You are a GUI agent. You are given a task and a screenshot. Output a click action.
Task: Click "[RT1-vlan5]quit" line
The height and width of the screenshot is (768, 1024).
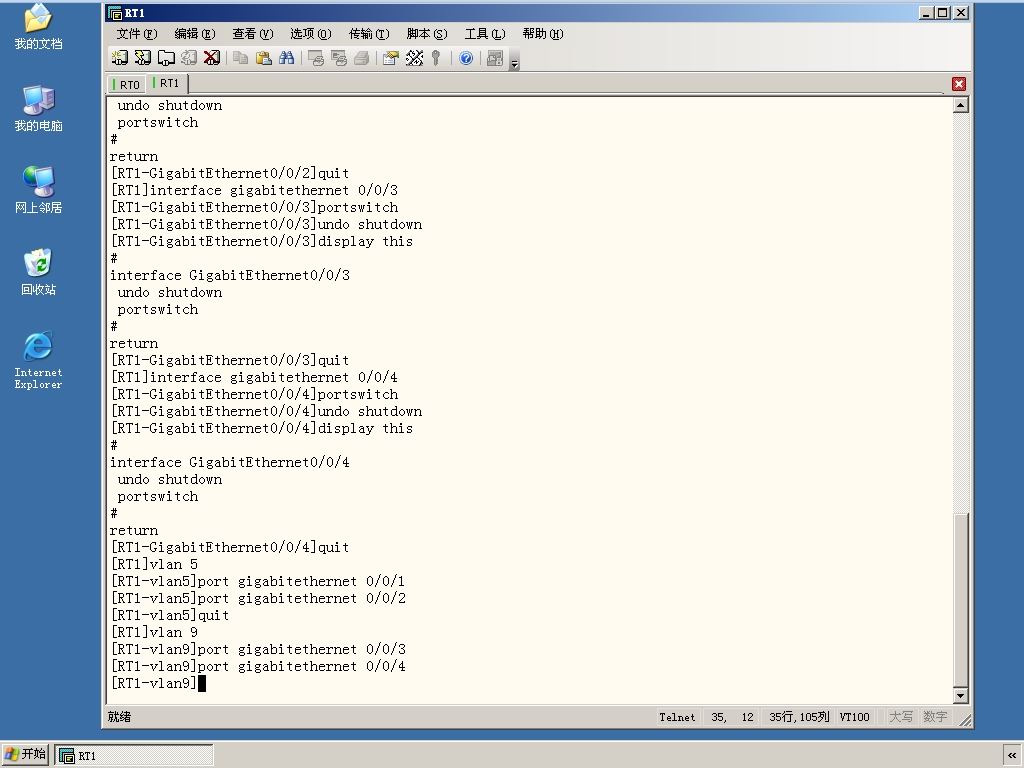pos(170,615)
